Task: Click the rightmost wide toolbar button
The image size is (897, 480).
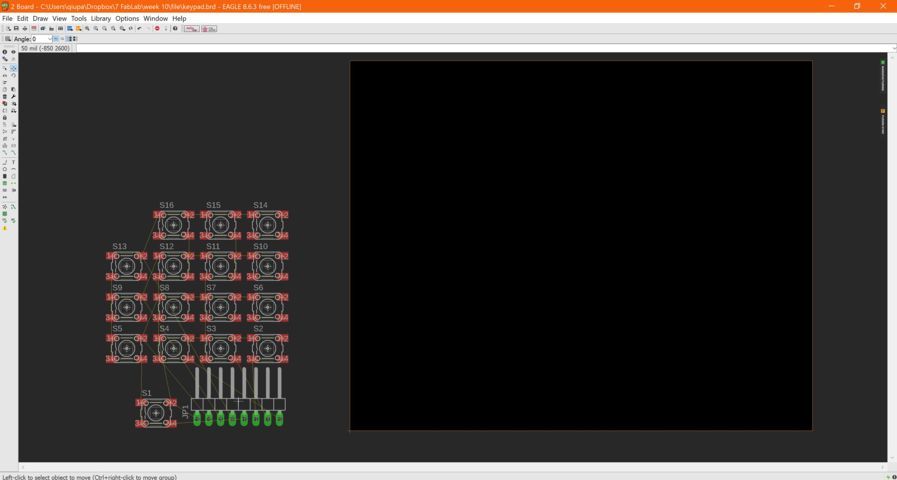Action: click(209, 29)
